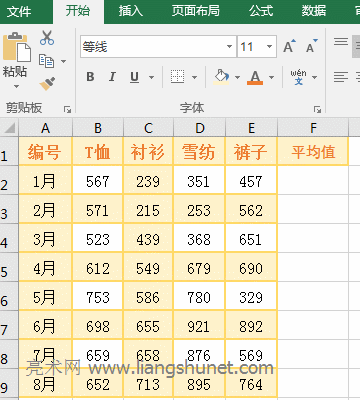This screenshot has height=400, width=360.
Task: Click the Copy icon in clipboard group
Action: [46, 61]
